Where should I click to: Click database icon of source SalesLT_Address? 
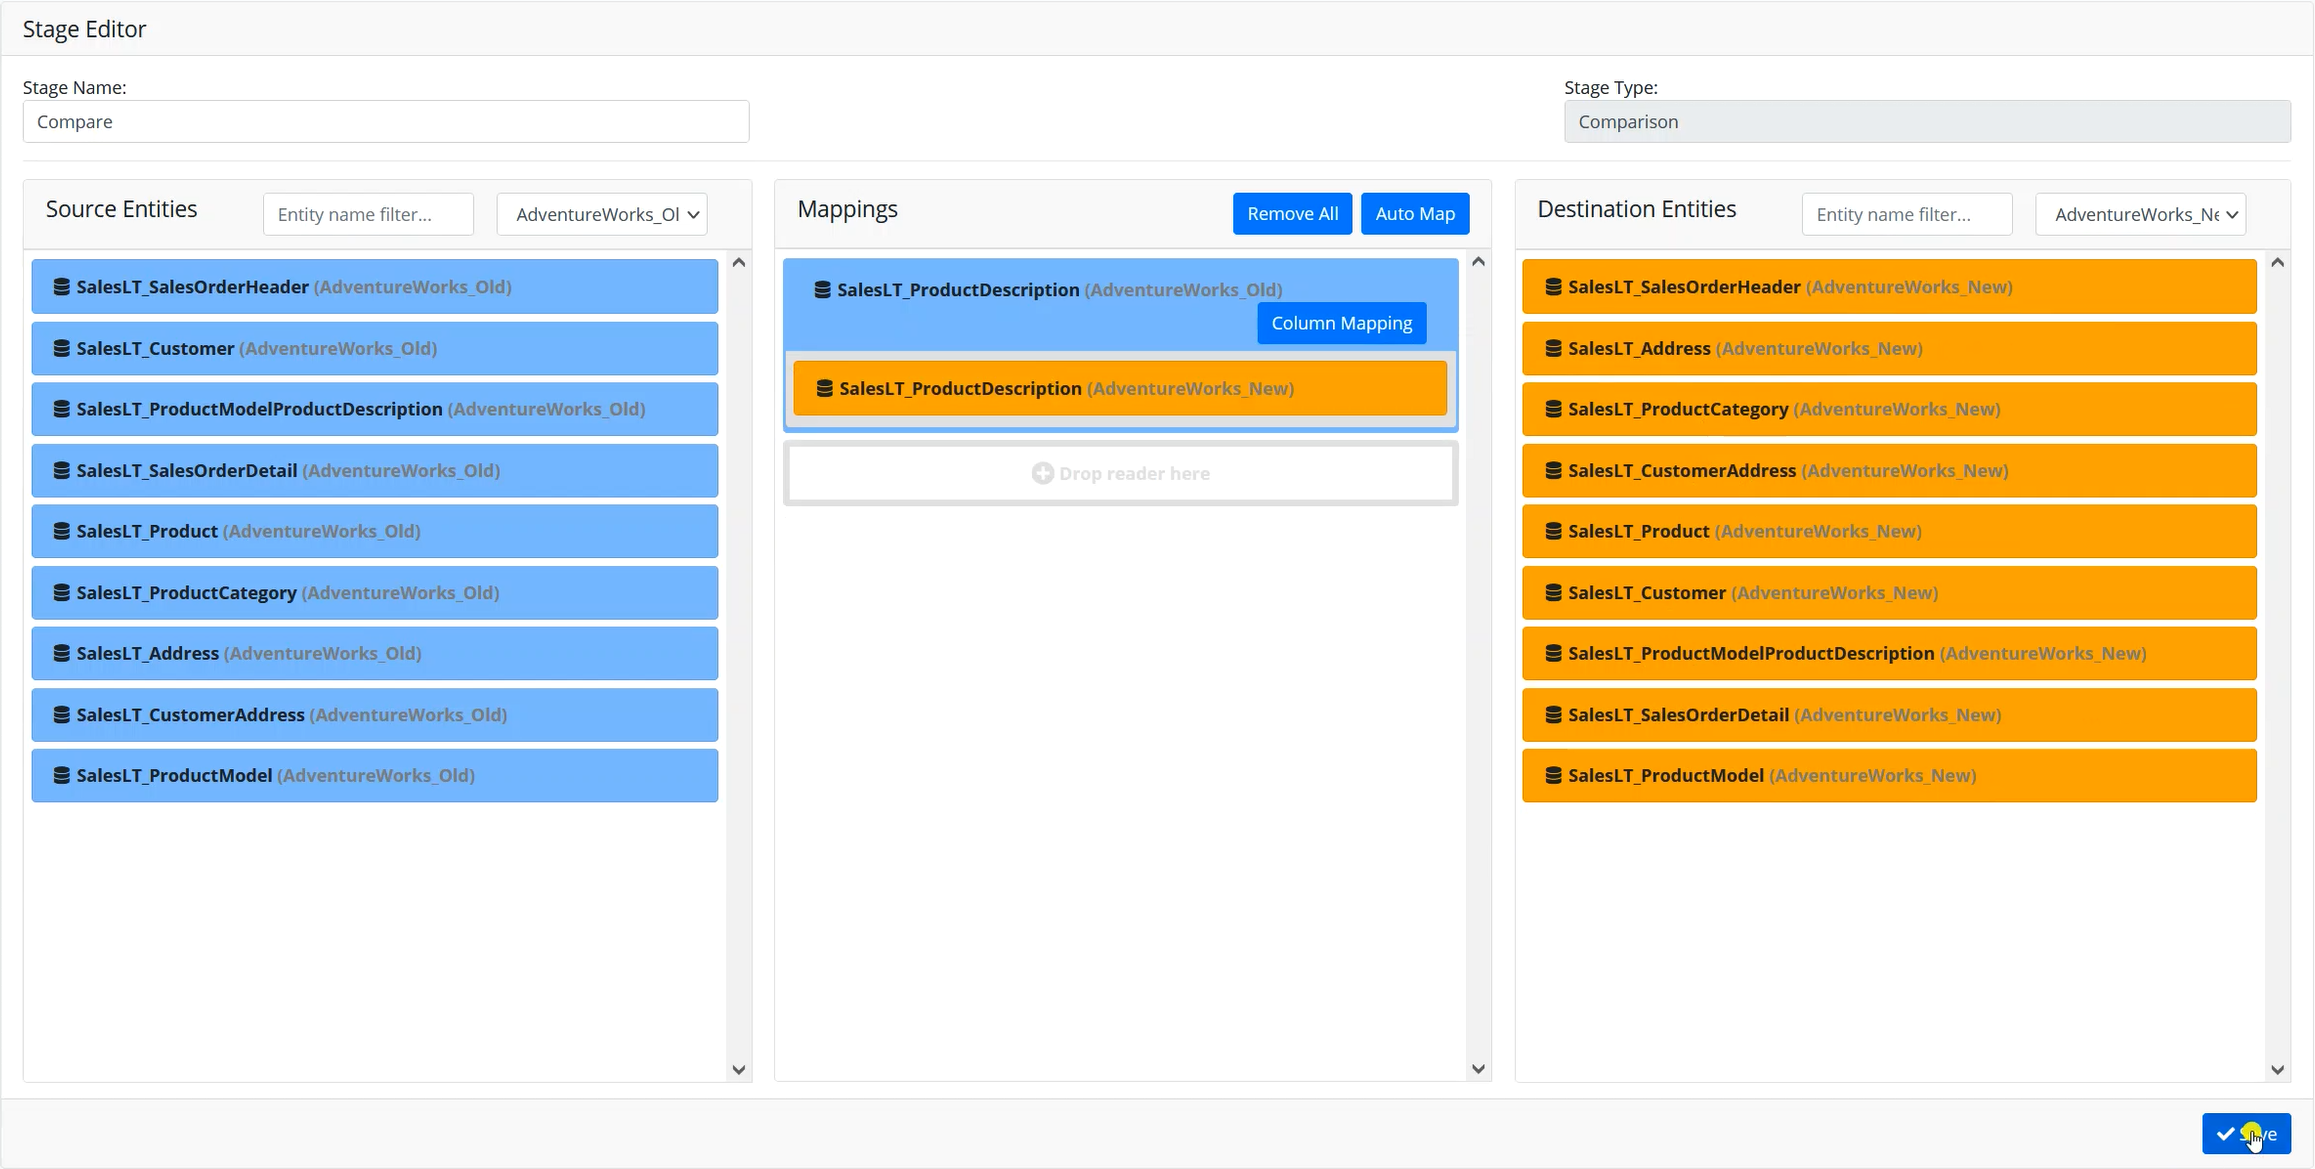pos(61,653)
